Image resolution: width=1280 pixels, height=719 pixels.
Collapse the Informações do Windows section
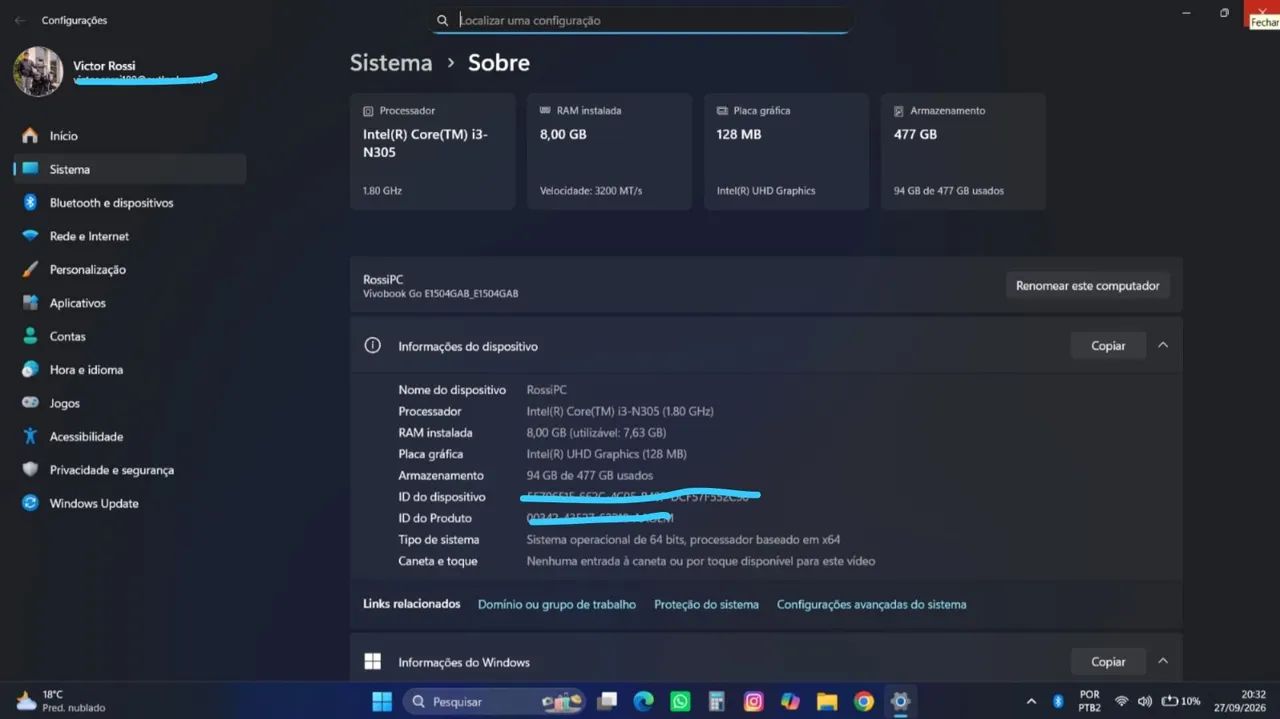coord(1163,661)
